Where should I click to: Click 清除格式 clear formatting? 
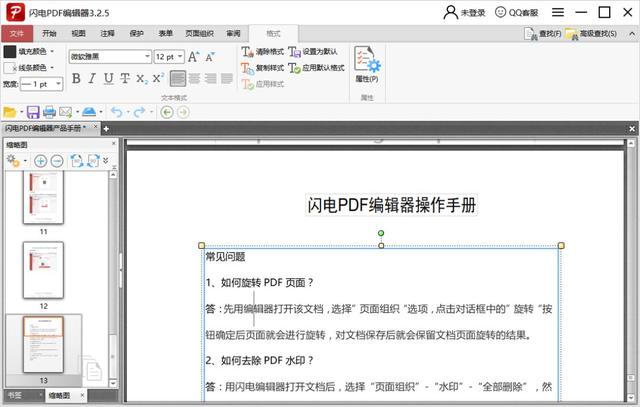tap(262, 51)
